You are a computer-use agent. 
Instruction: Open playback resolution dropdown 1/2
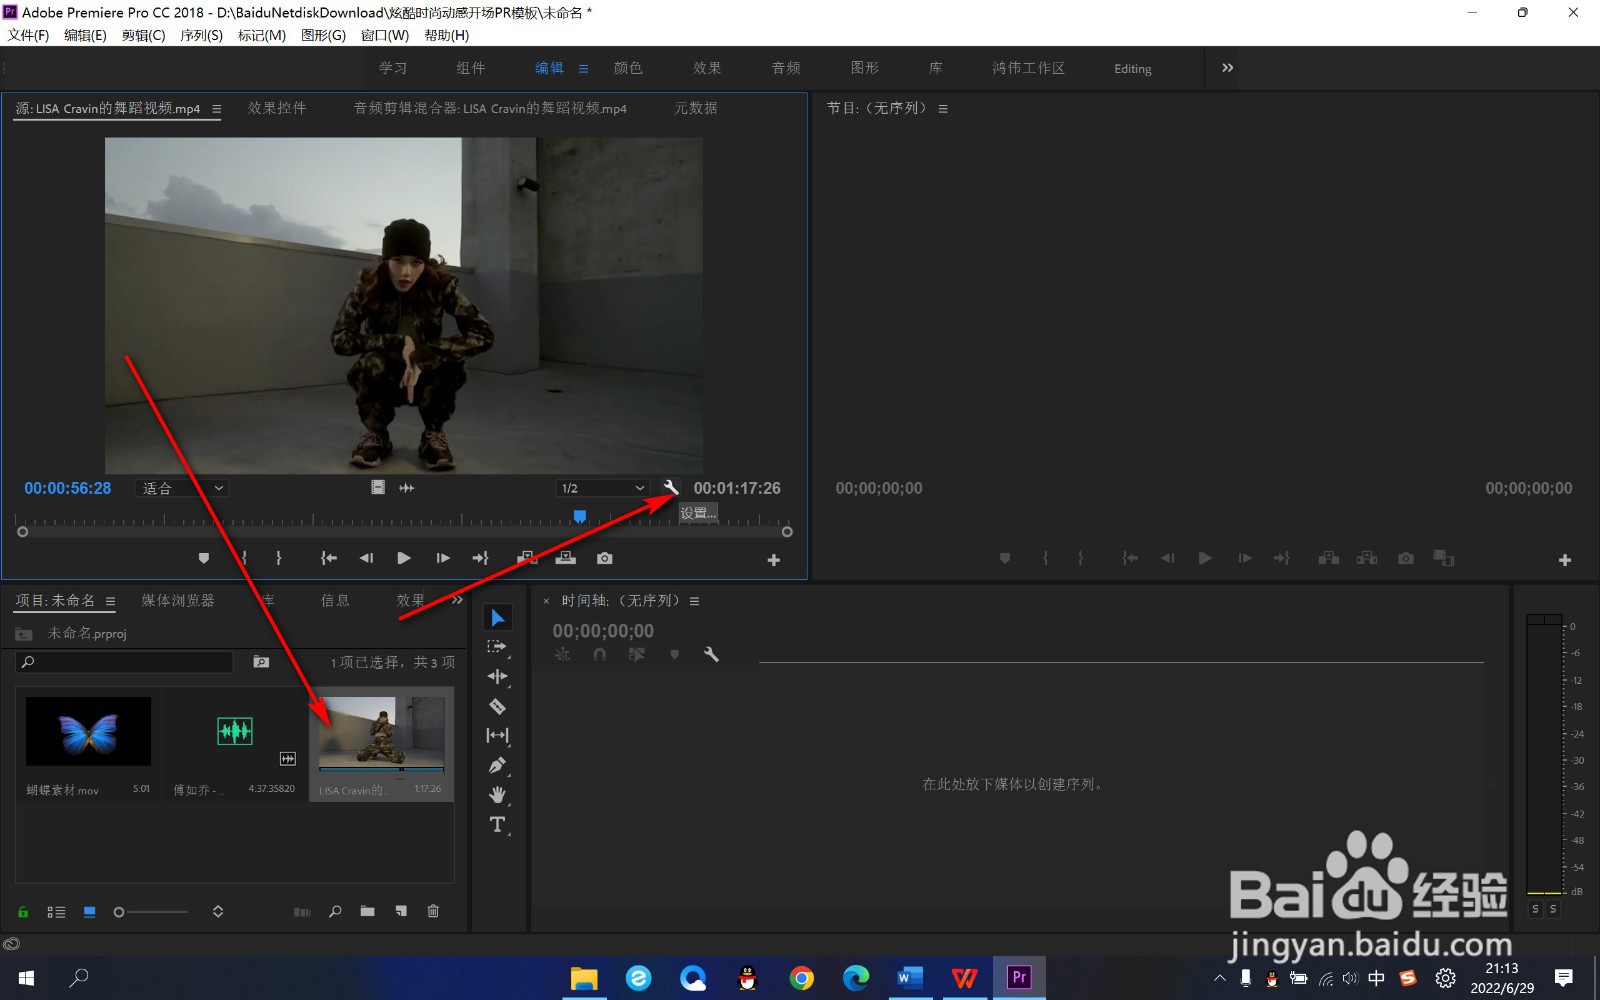(603, 488)
